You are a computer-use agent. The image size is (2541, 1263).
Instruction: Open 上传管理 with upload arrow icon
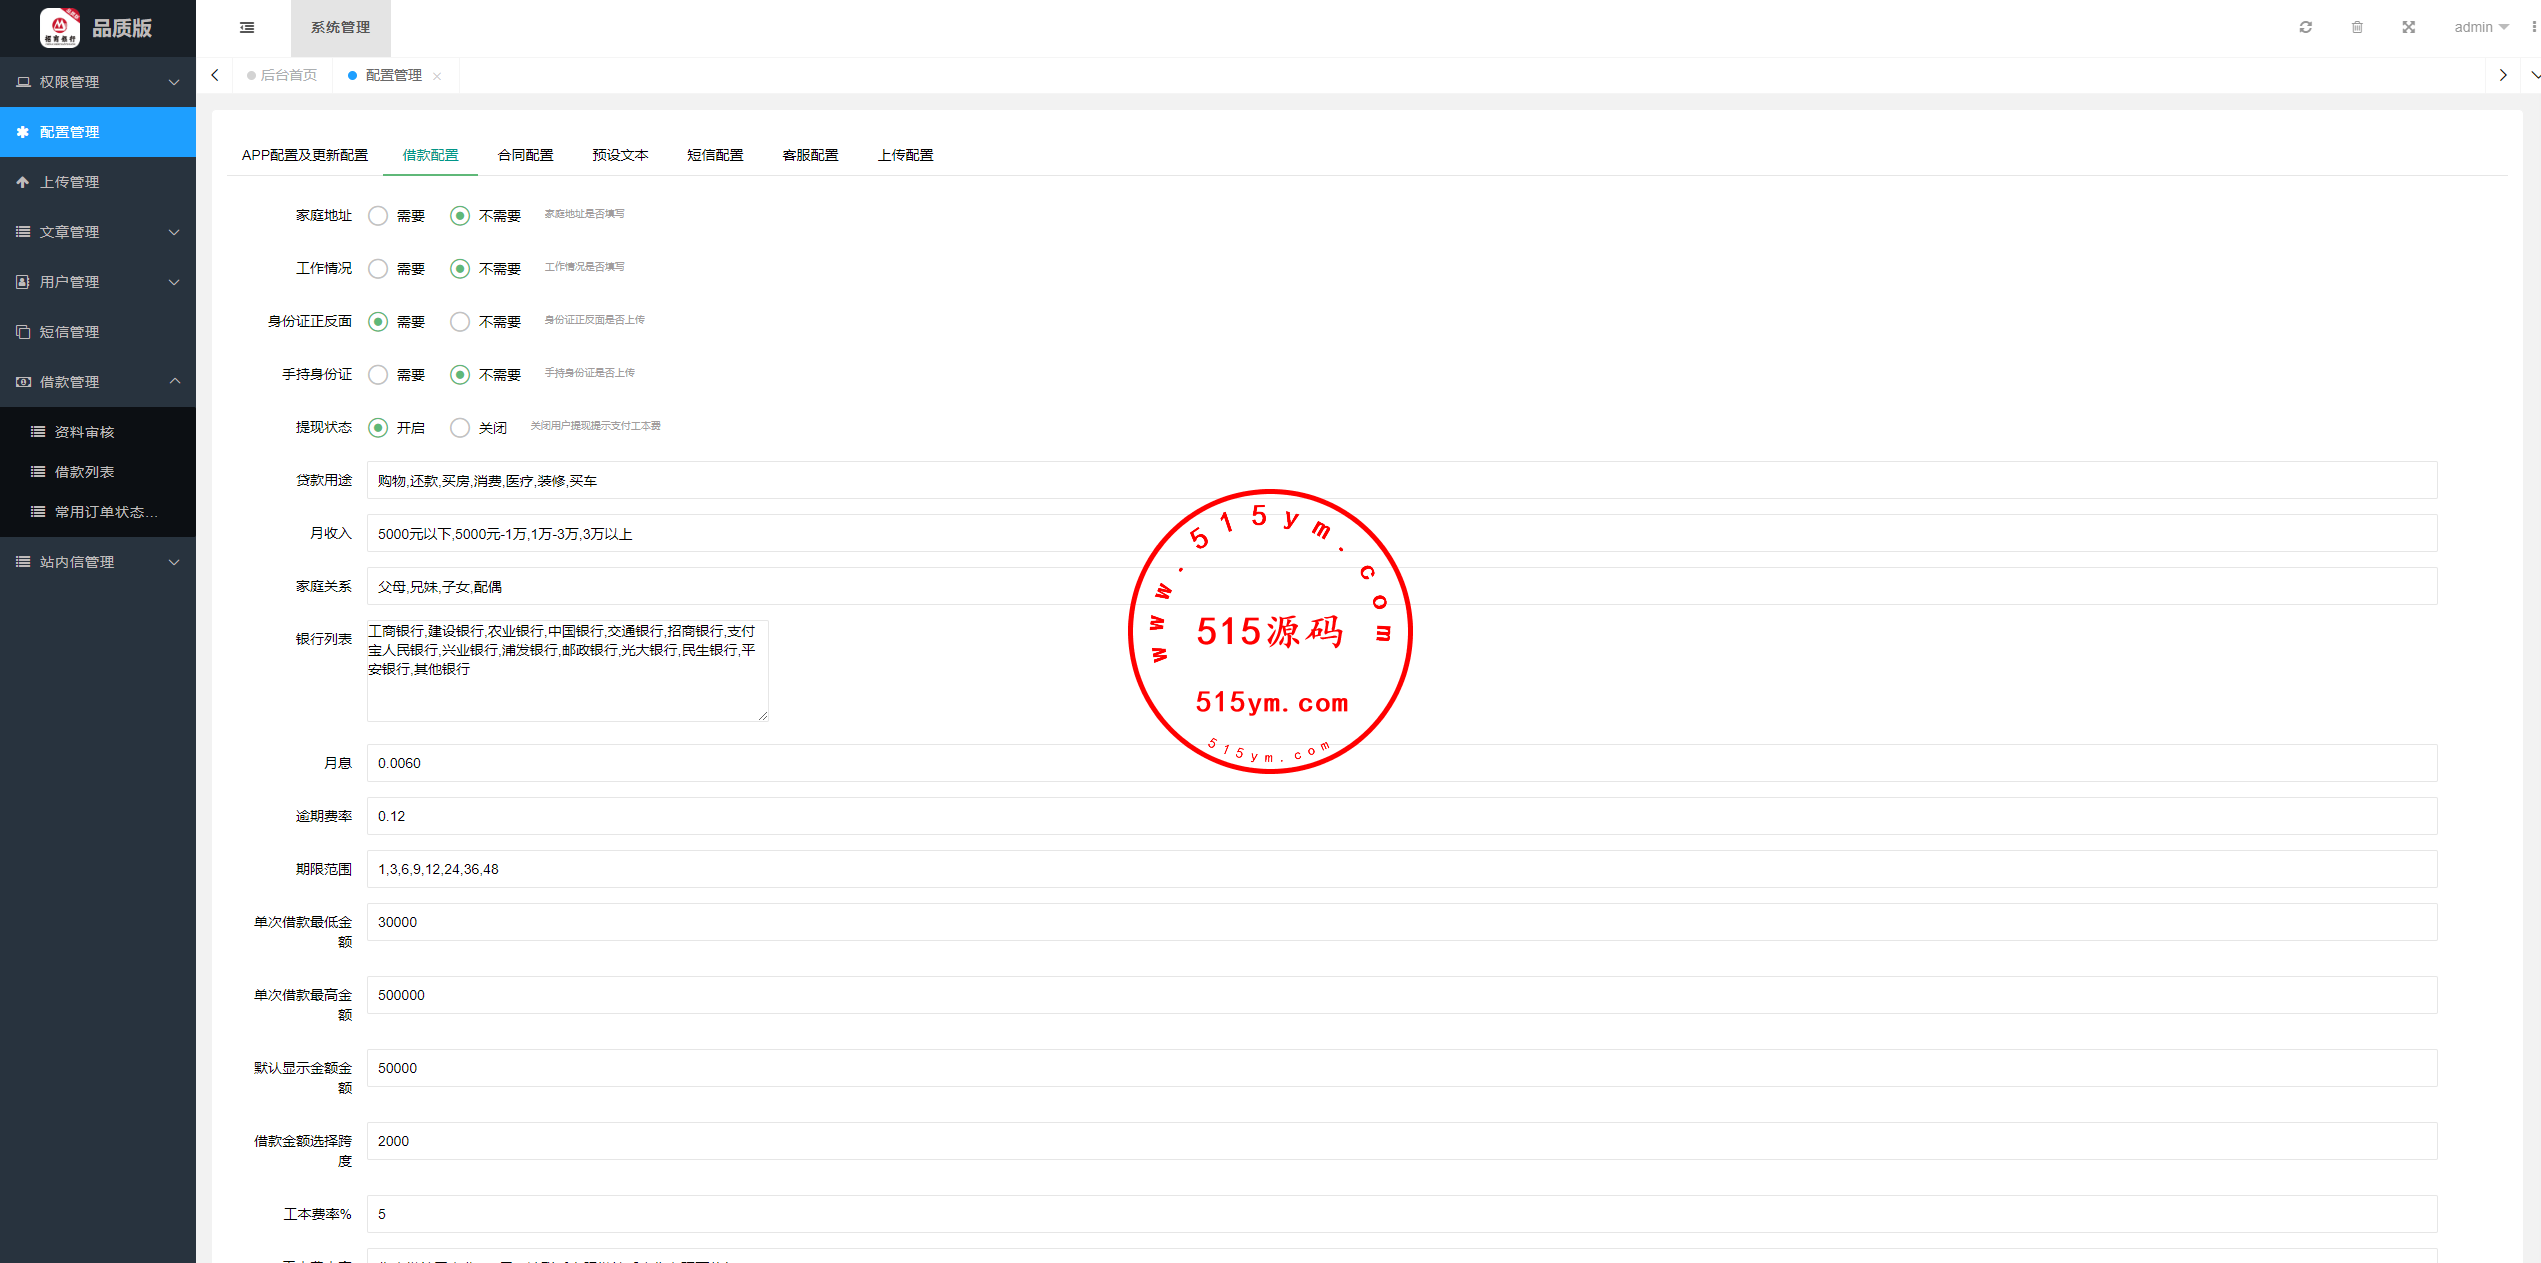point(70,182)
